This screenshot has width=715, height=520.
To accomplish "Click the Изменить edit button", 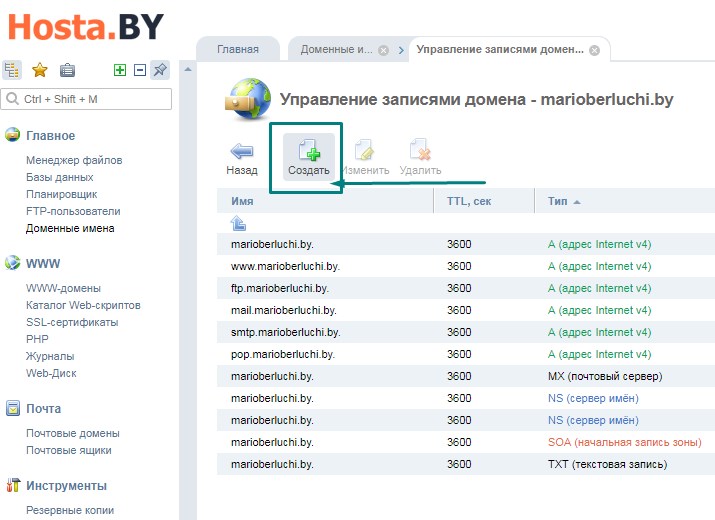I will point(365,158).
